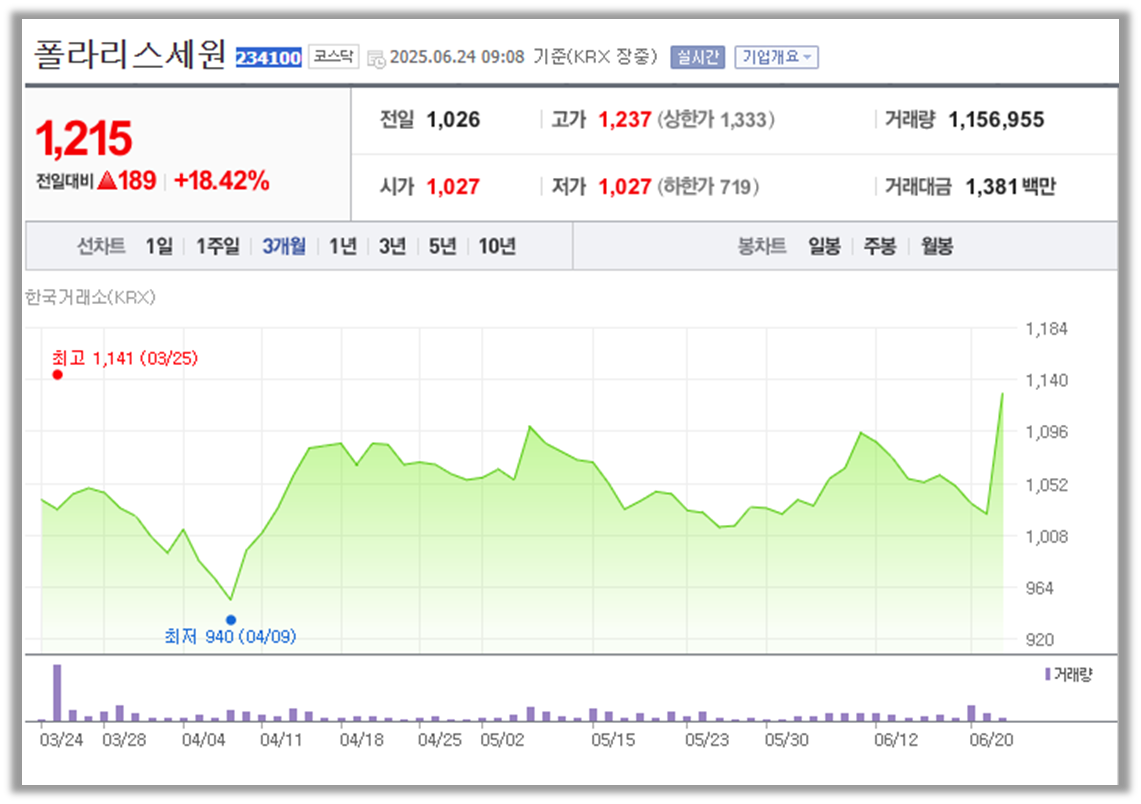This screenshot has width=1141, height=804.
Task: Click the purple 거래량 legend marker
Action: [1047, 674]
